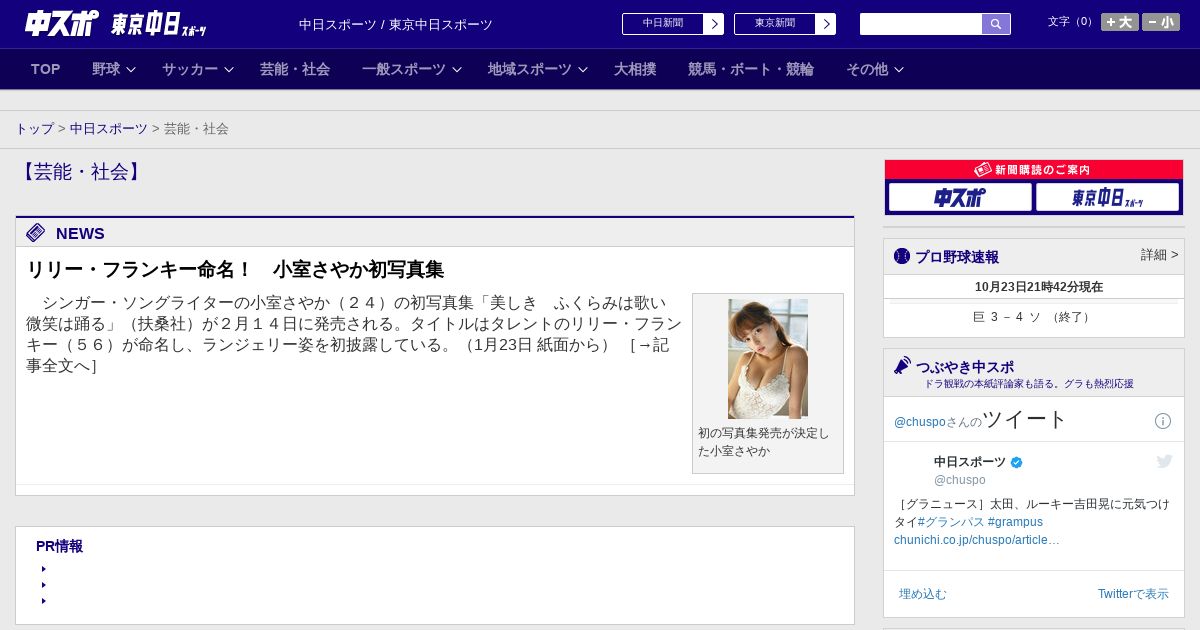
Task: Click the 中スポ subscription banner button
Action: click(x=960, y=198)
